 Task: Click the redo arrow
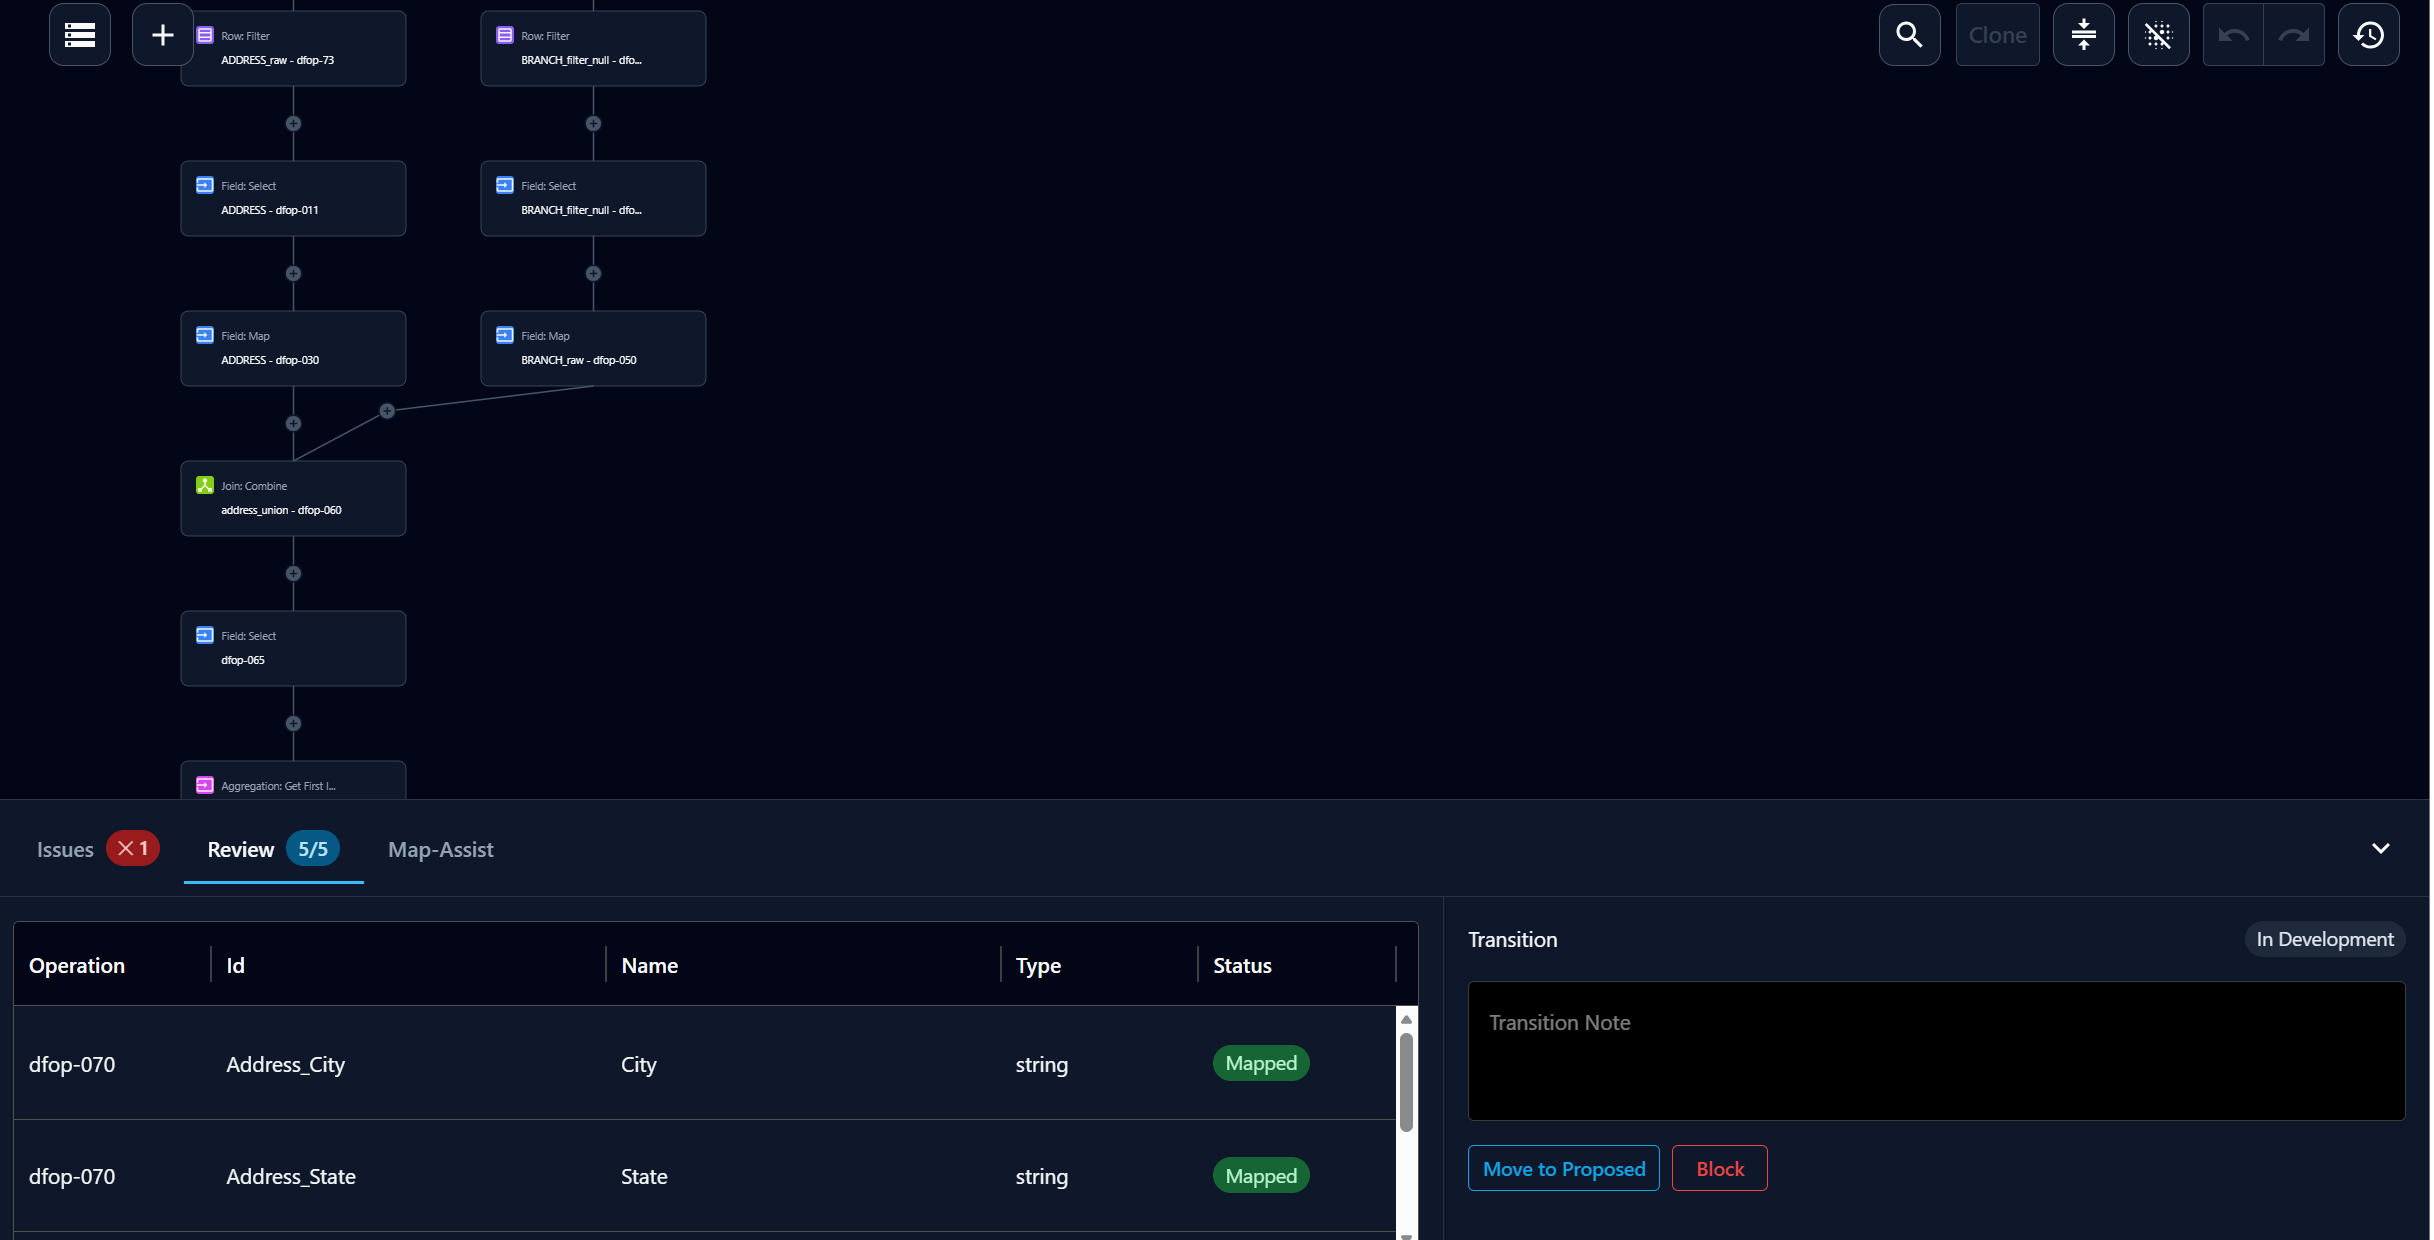[2294, 35]
